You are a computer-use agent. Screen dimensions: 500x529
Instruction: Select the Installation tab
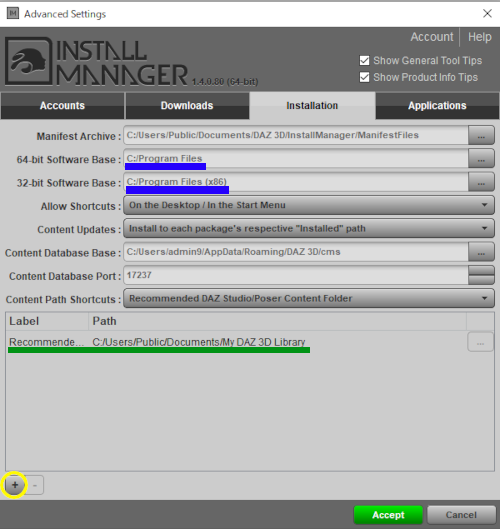[312, 106]
